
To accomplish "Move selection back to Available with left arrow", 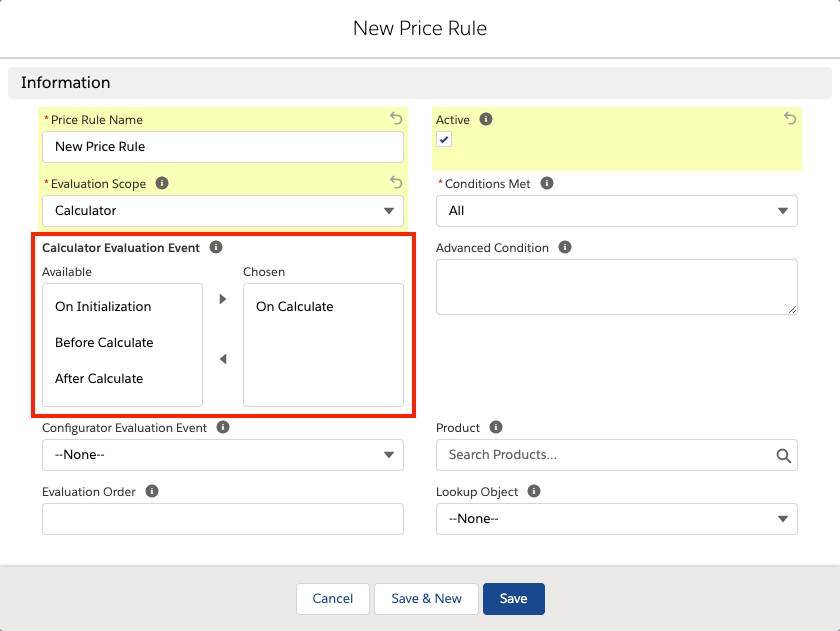I will coord(223,359).
